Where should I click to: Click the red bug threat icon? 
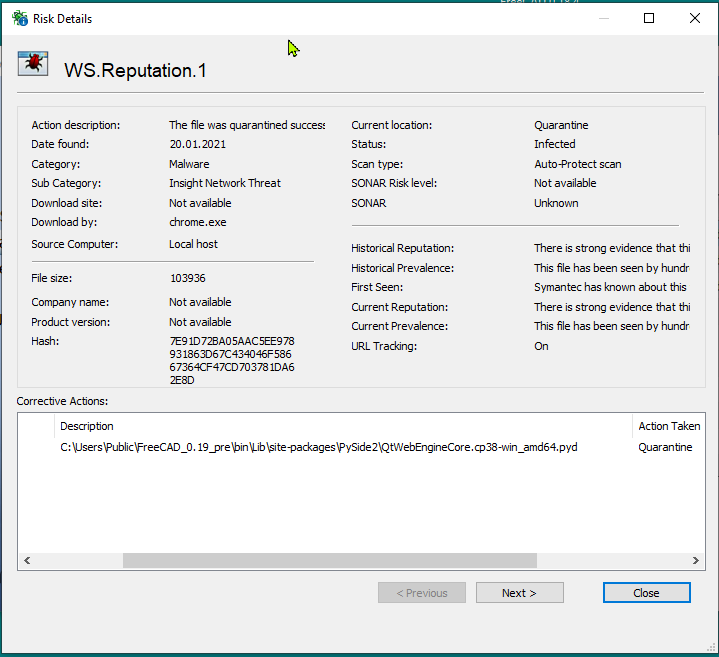click(33, 66)
